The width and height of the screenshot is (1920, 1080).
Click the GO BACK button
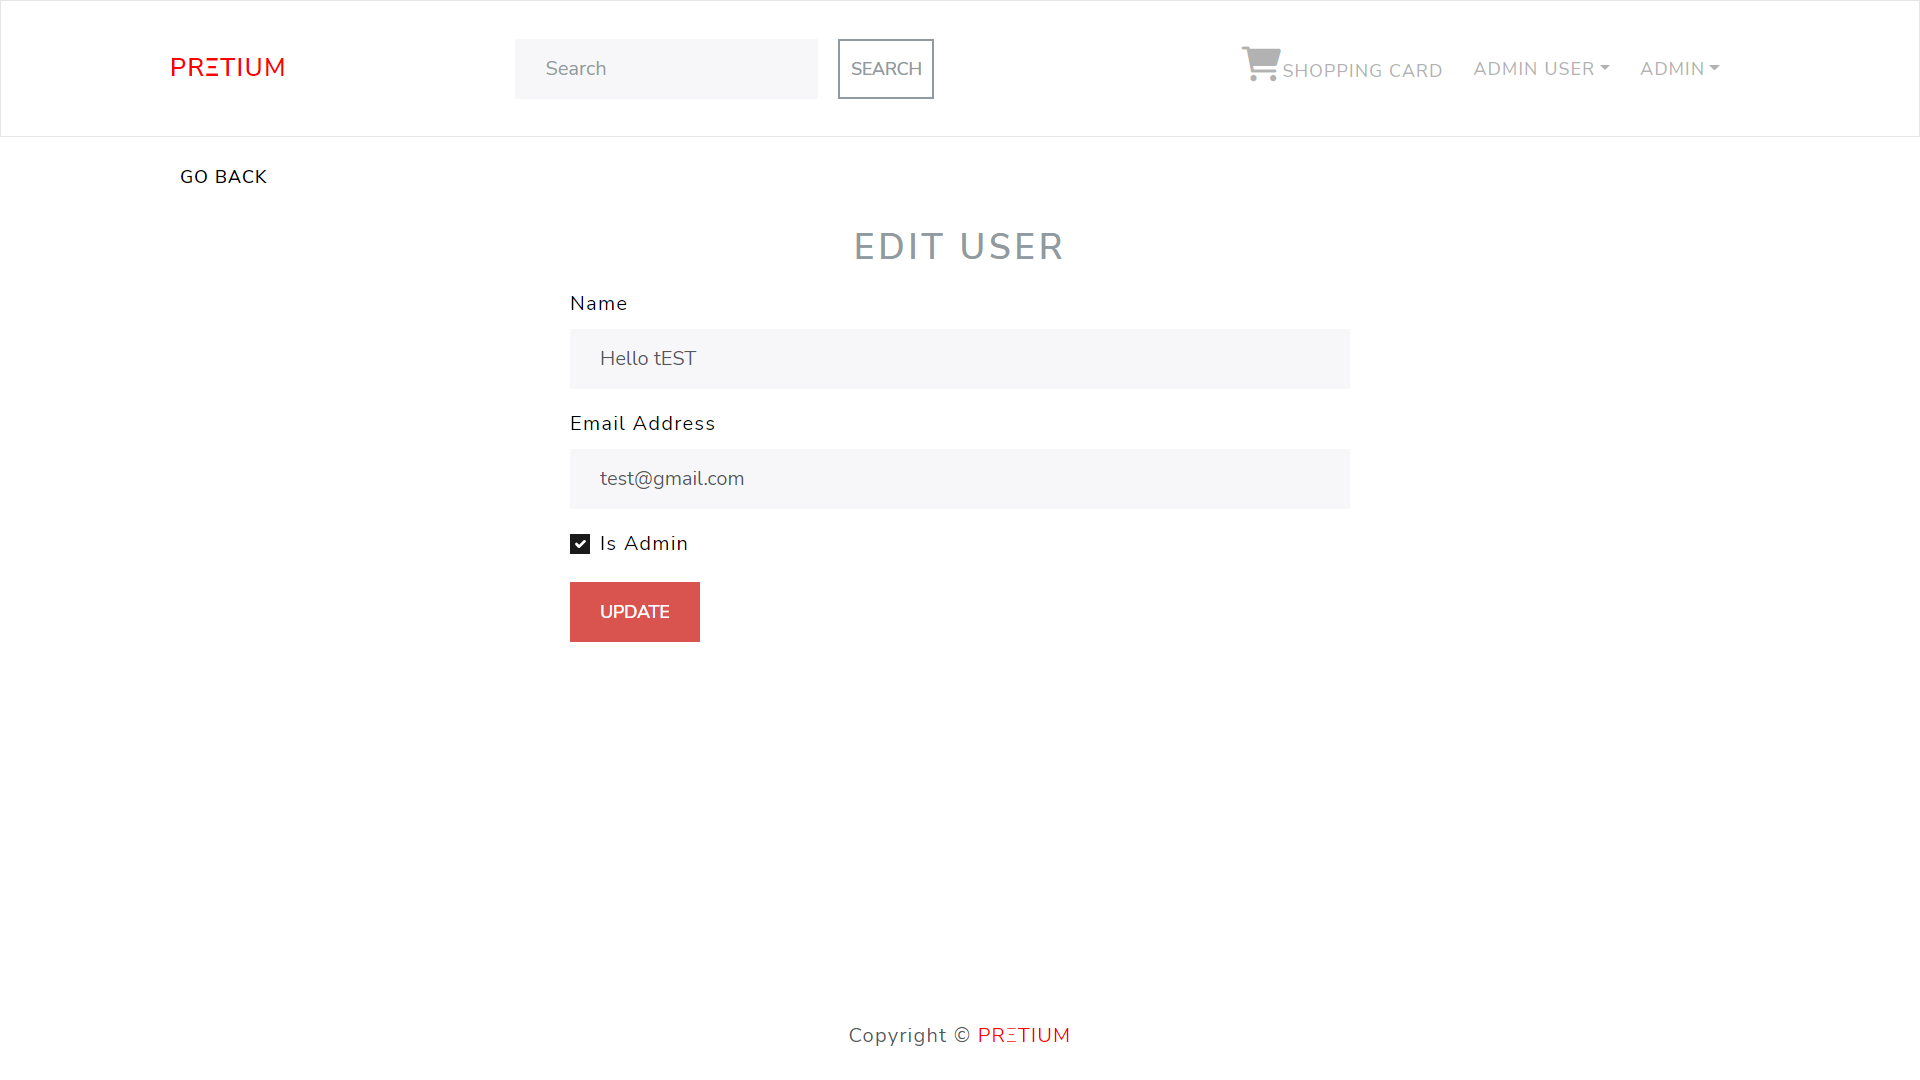pos(223,176)
